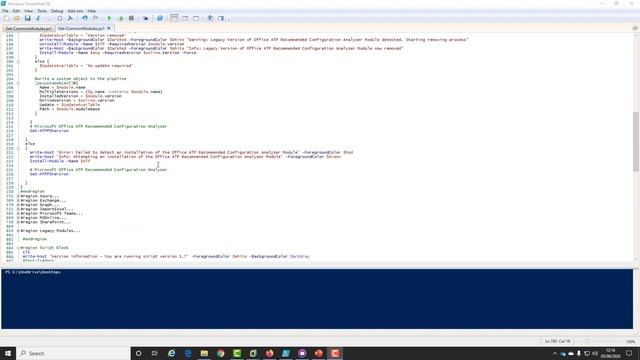
Task: Launch PowerShell.exe from the blue console icon
Action: (160, 18)
